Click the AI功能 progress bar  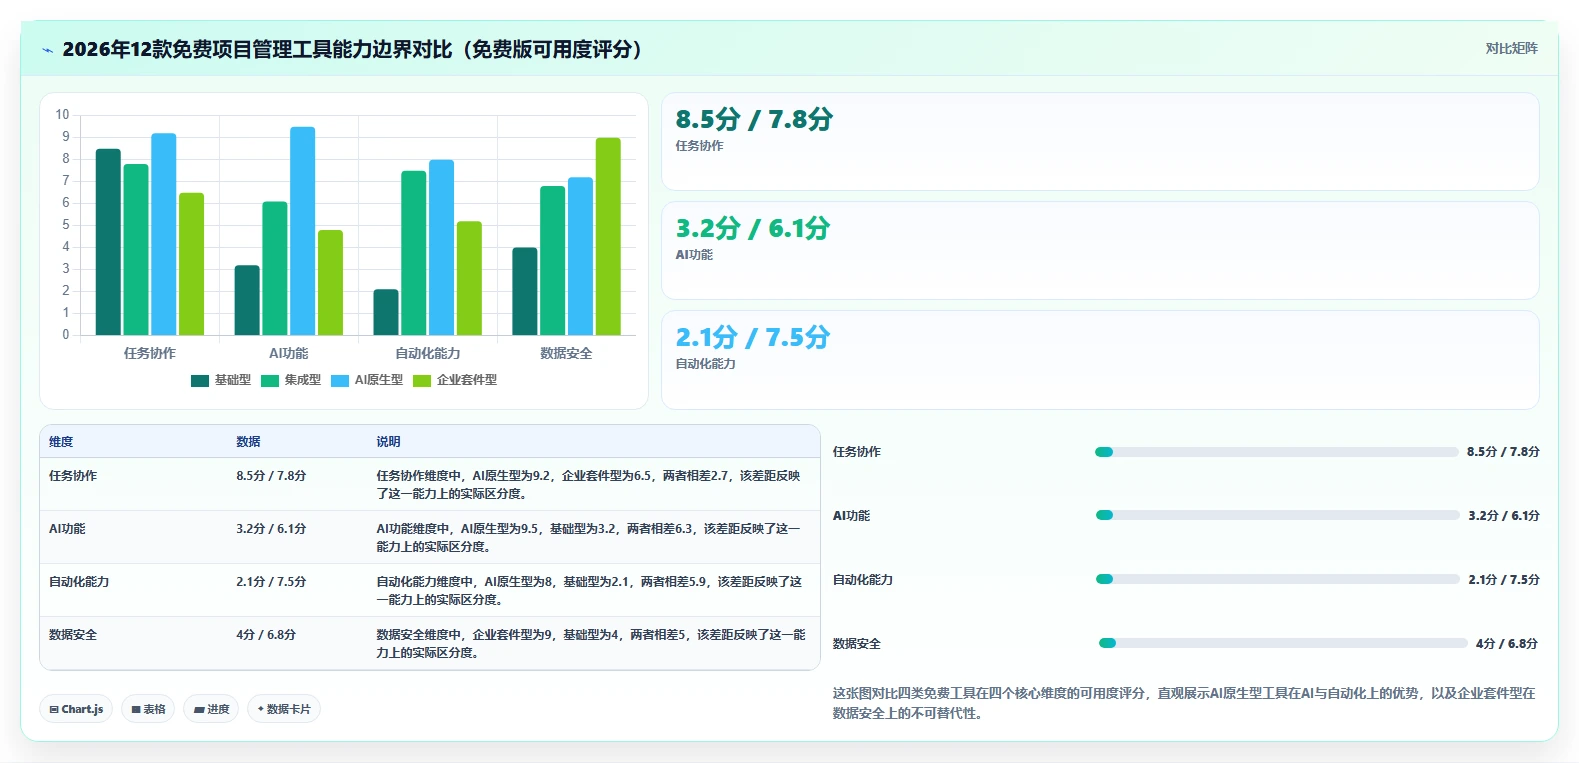pos(1278,515)
